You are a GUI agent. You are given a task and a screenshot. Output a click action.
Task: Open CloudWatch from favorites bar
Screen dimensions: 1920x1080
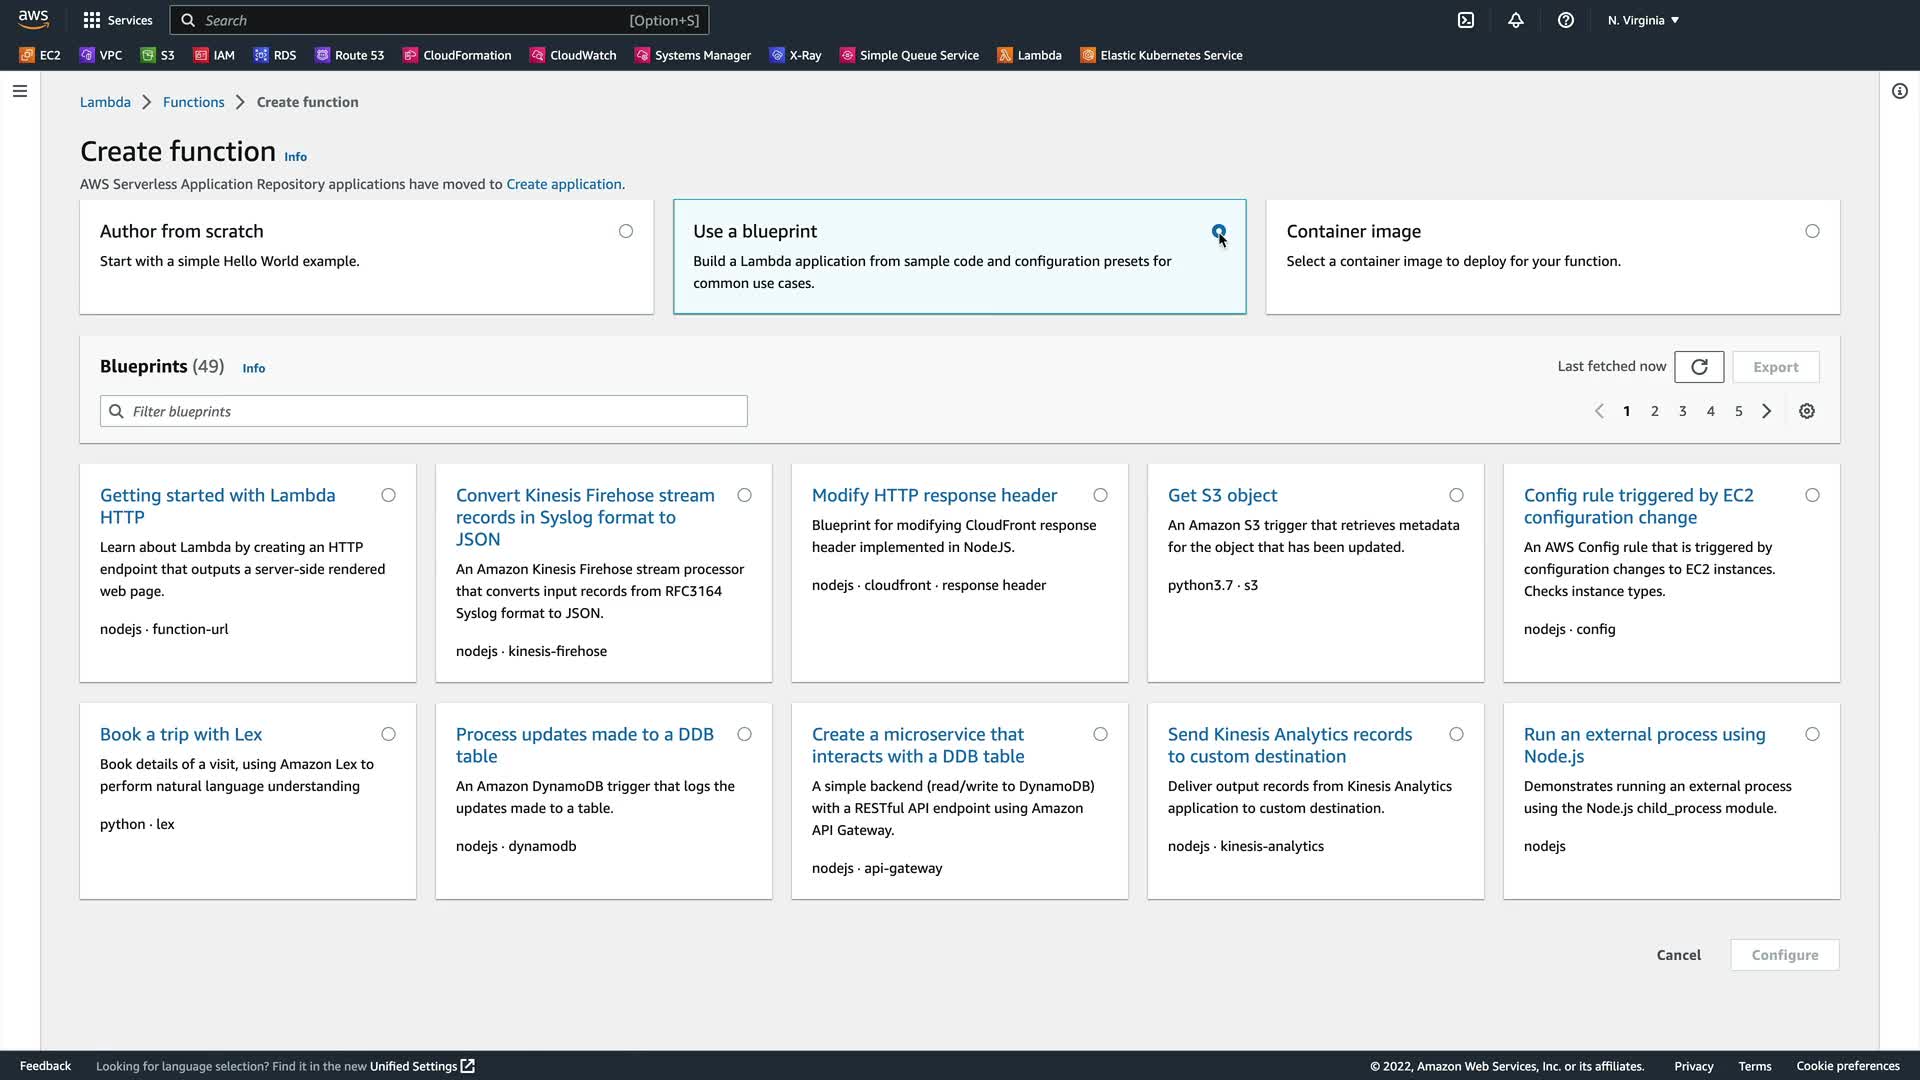573,55
